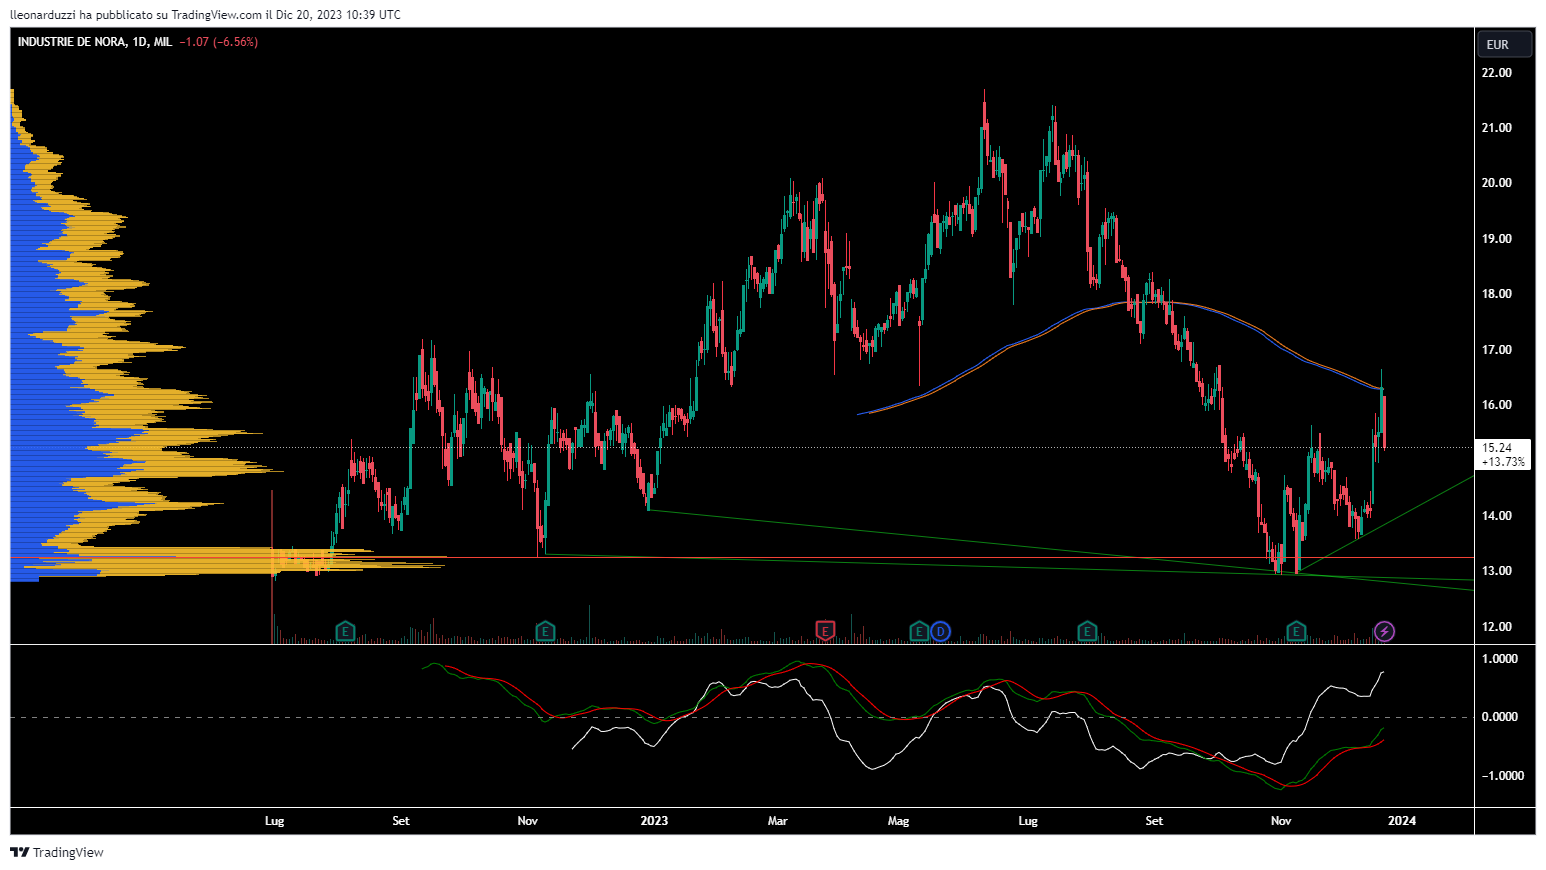Click the 1.0000 indicator scale label
Screen dimensions: 1546x870
[x=1500, y=659]
